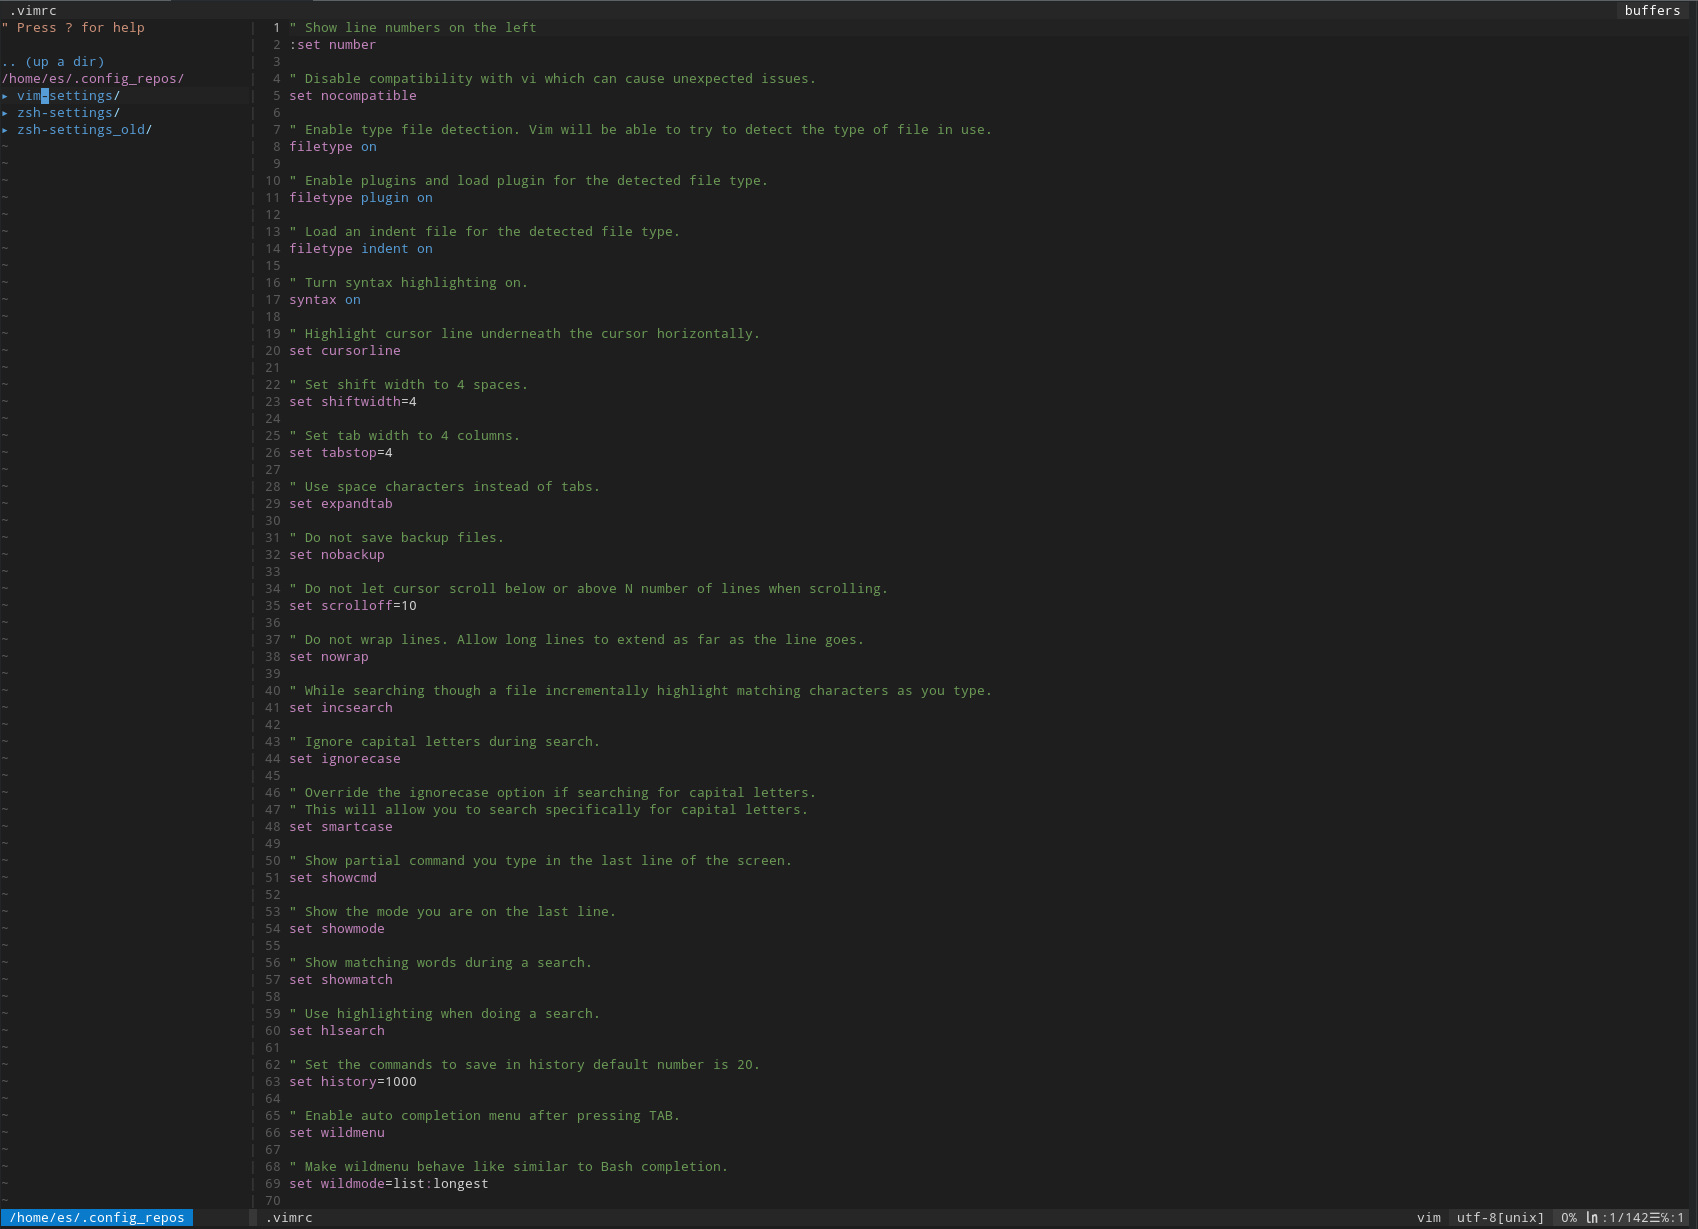Click comment 'Ignore capital letters during search.'
This screenshot has height=1229, width=1698.
(x=445, y=742)
